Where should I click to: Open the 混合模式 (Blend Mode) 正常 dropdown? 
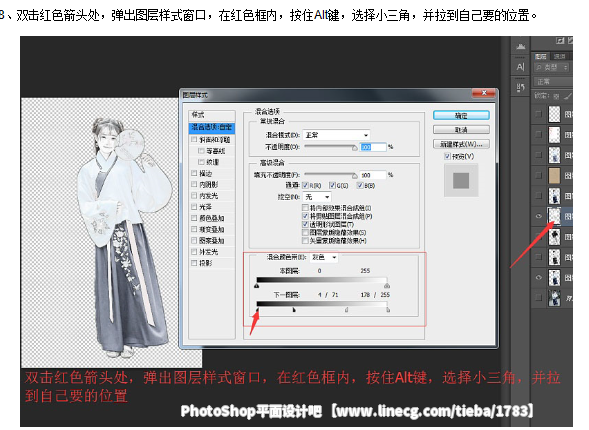point(336,135)
